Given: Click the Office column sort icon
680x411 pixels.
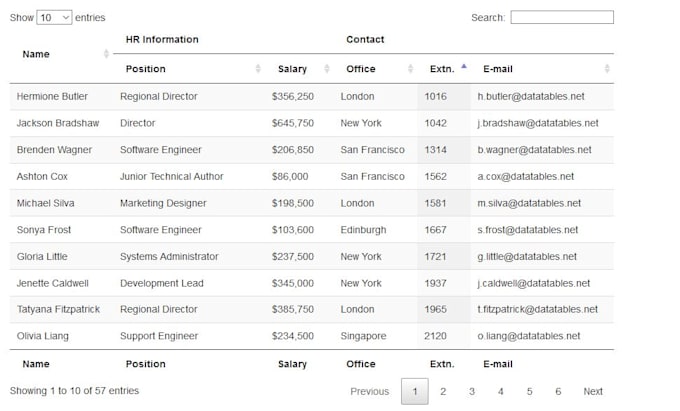Looking at the screenshot, I should click(x=410, y=68).
